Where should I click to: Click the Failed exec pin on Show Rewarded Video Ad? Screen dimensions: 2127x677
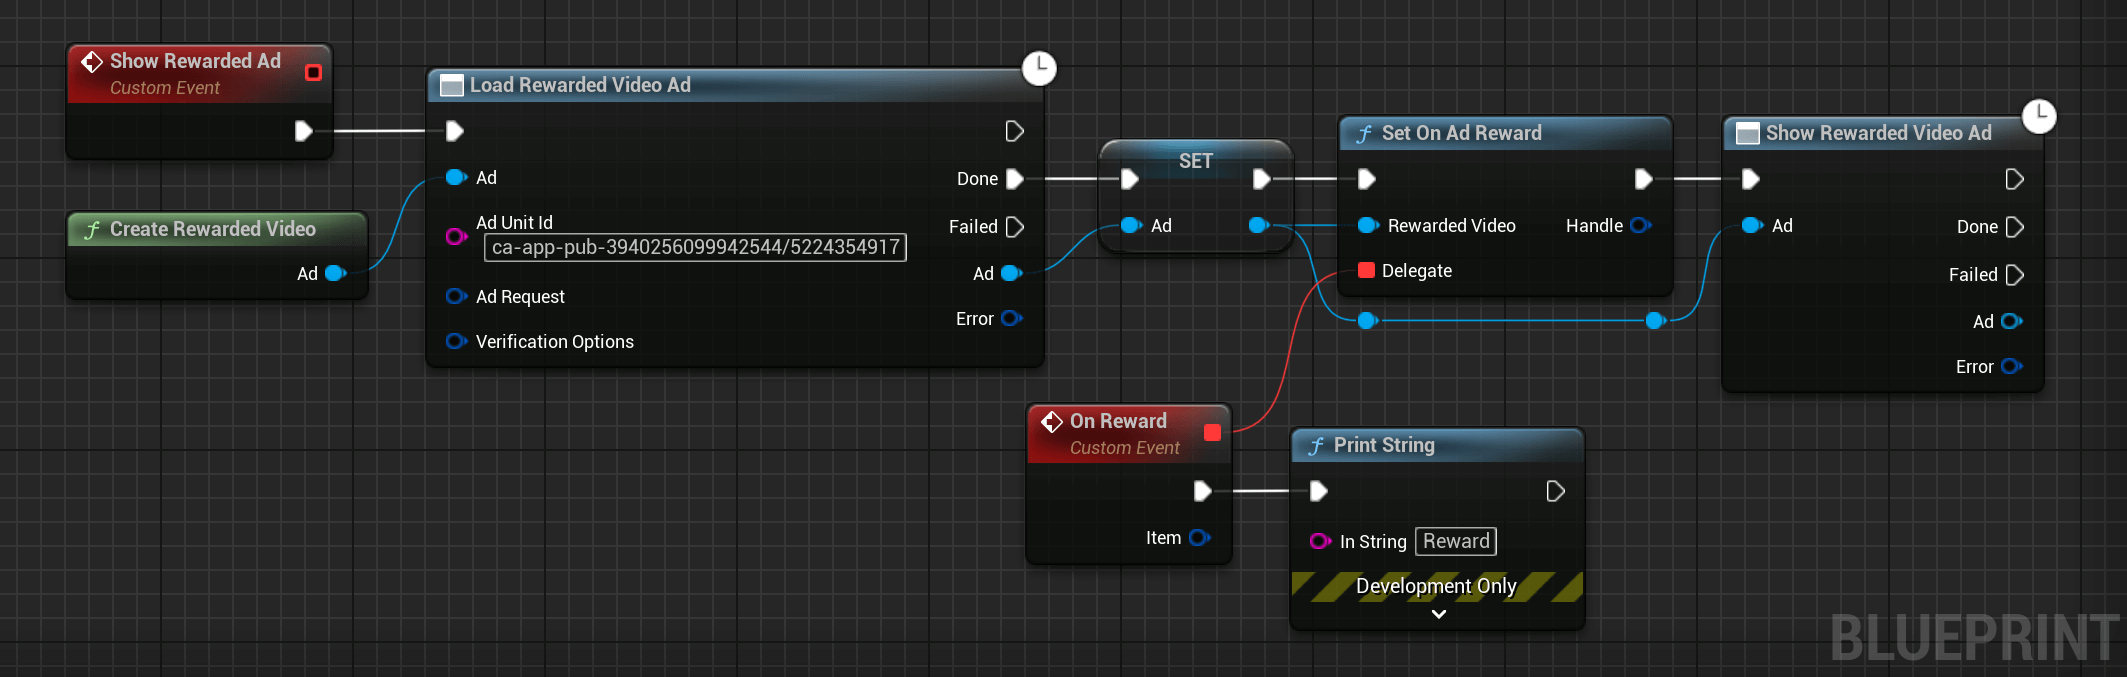(2015, 275)
